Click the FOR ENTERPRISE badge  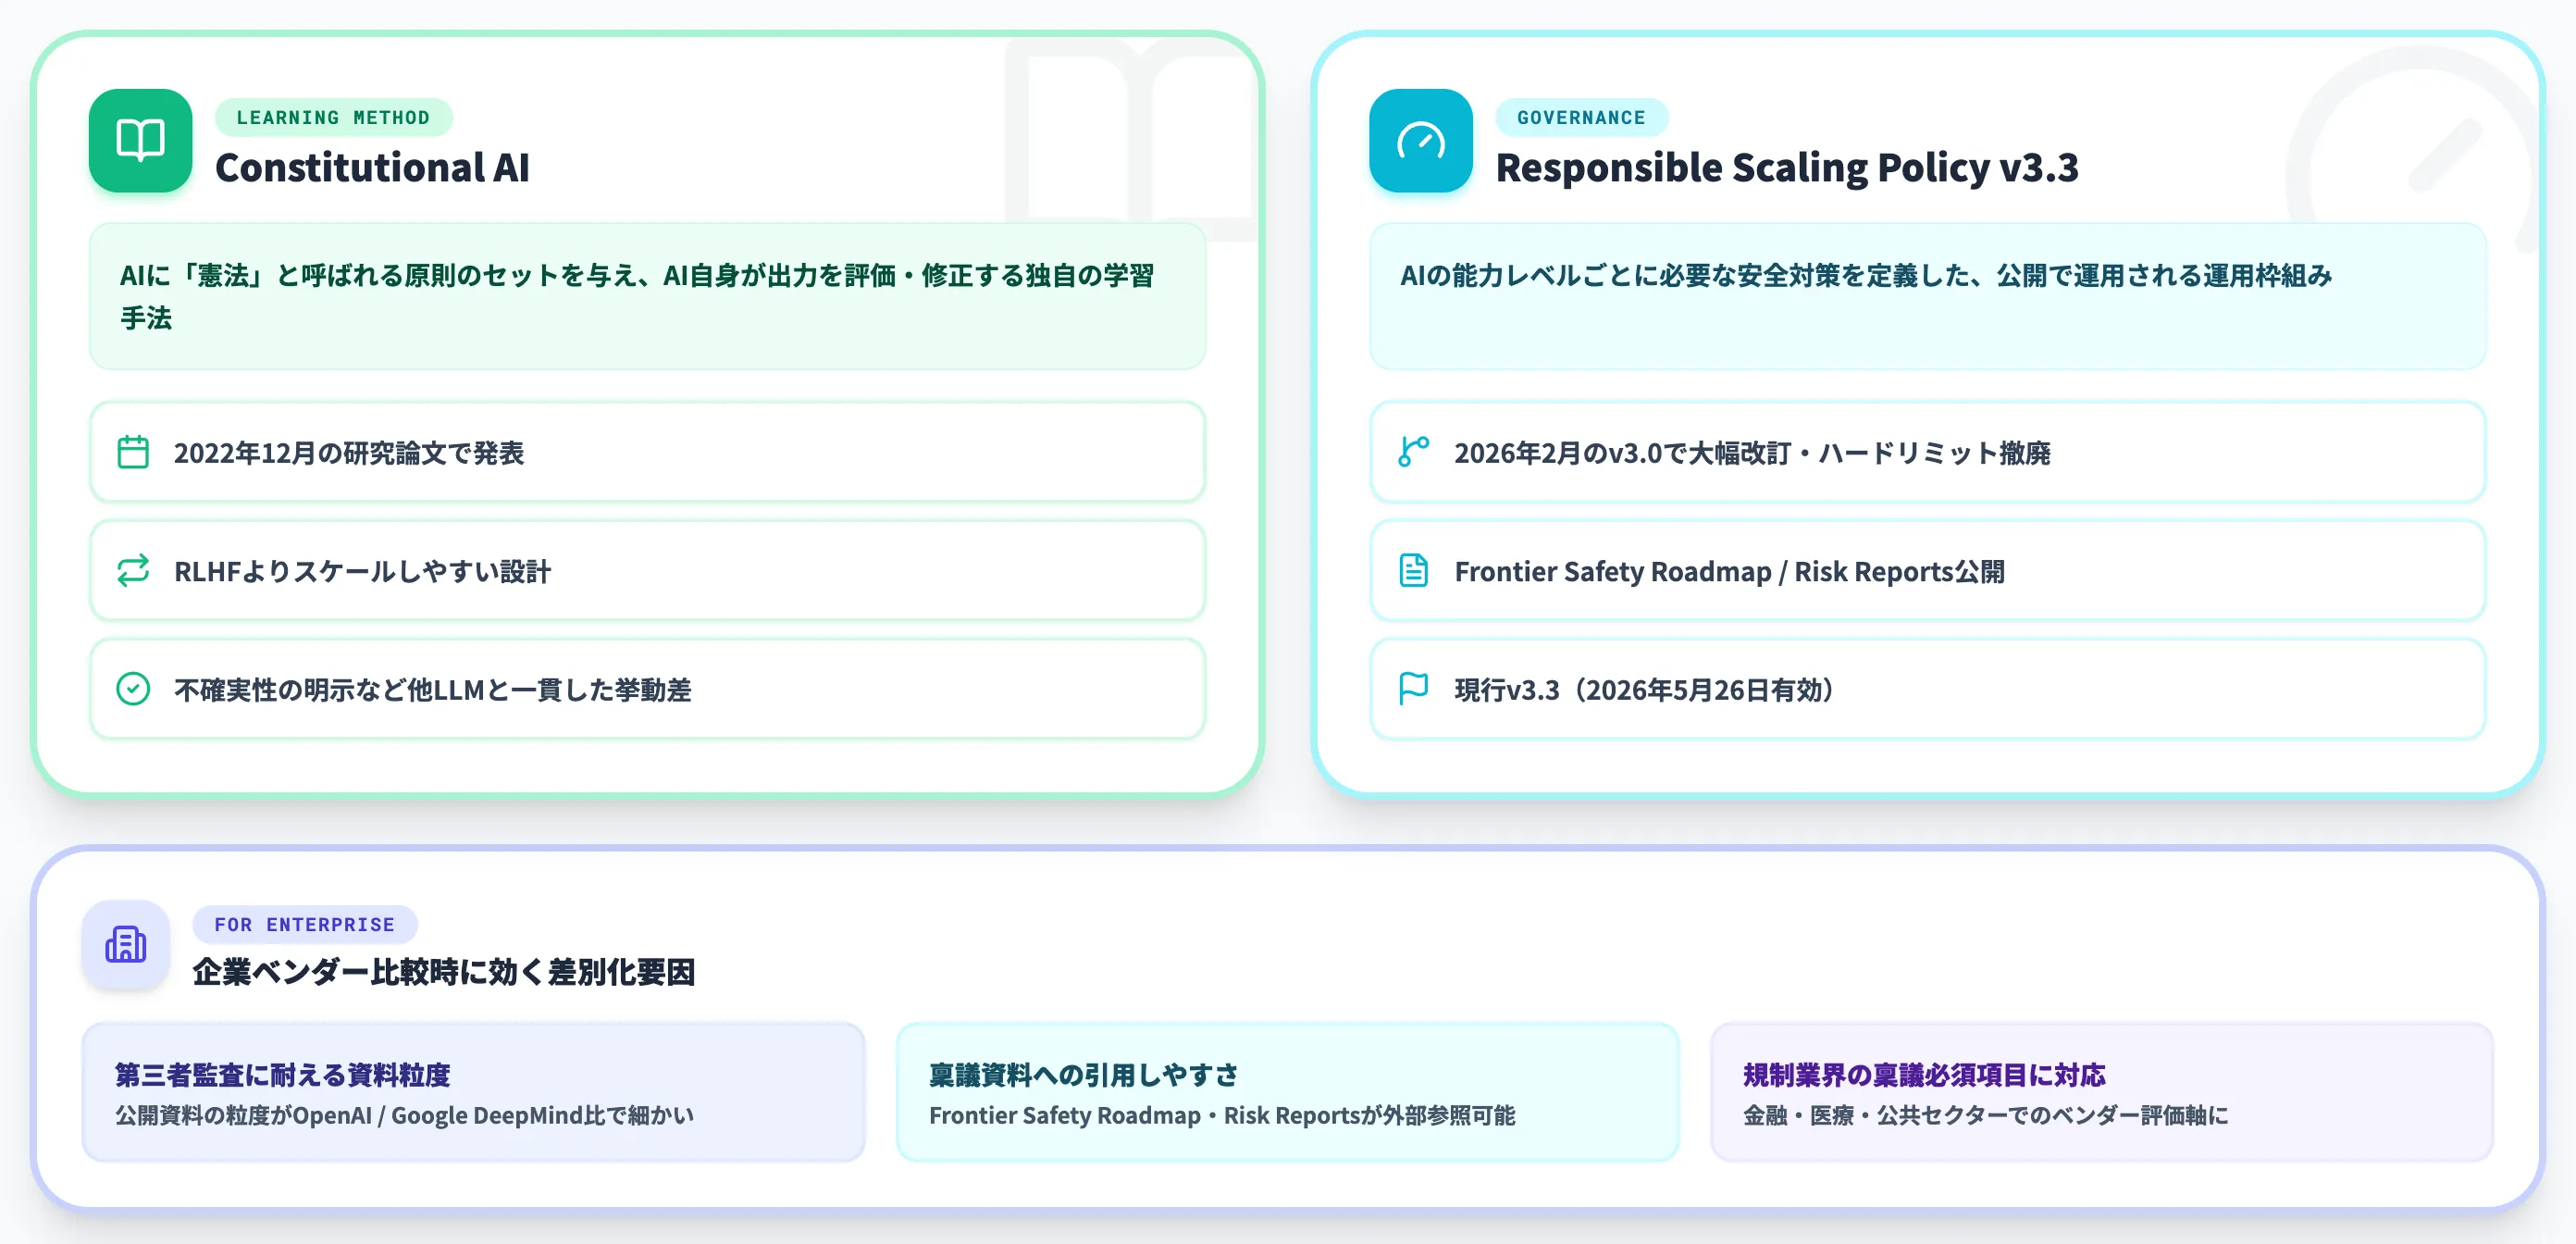(x=305, y=924)
